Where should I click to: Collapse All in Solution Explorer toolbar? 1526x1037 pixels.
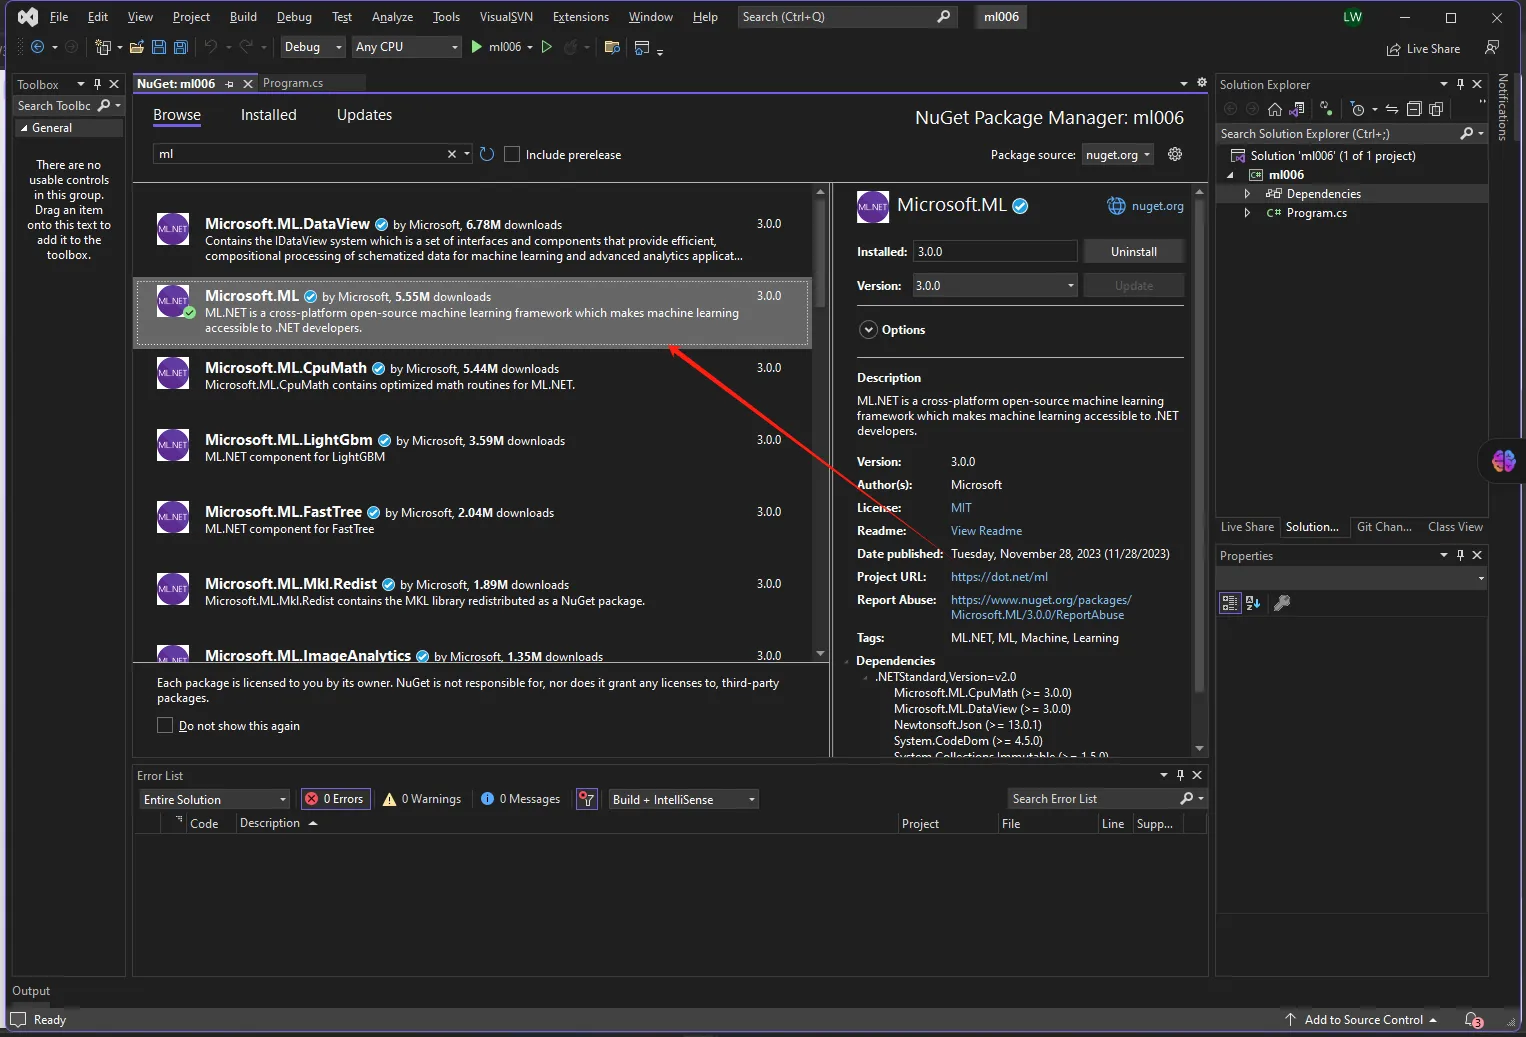pyautogui.click(x=1414, y=109)
